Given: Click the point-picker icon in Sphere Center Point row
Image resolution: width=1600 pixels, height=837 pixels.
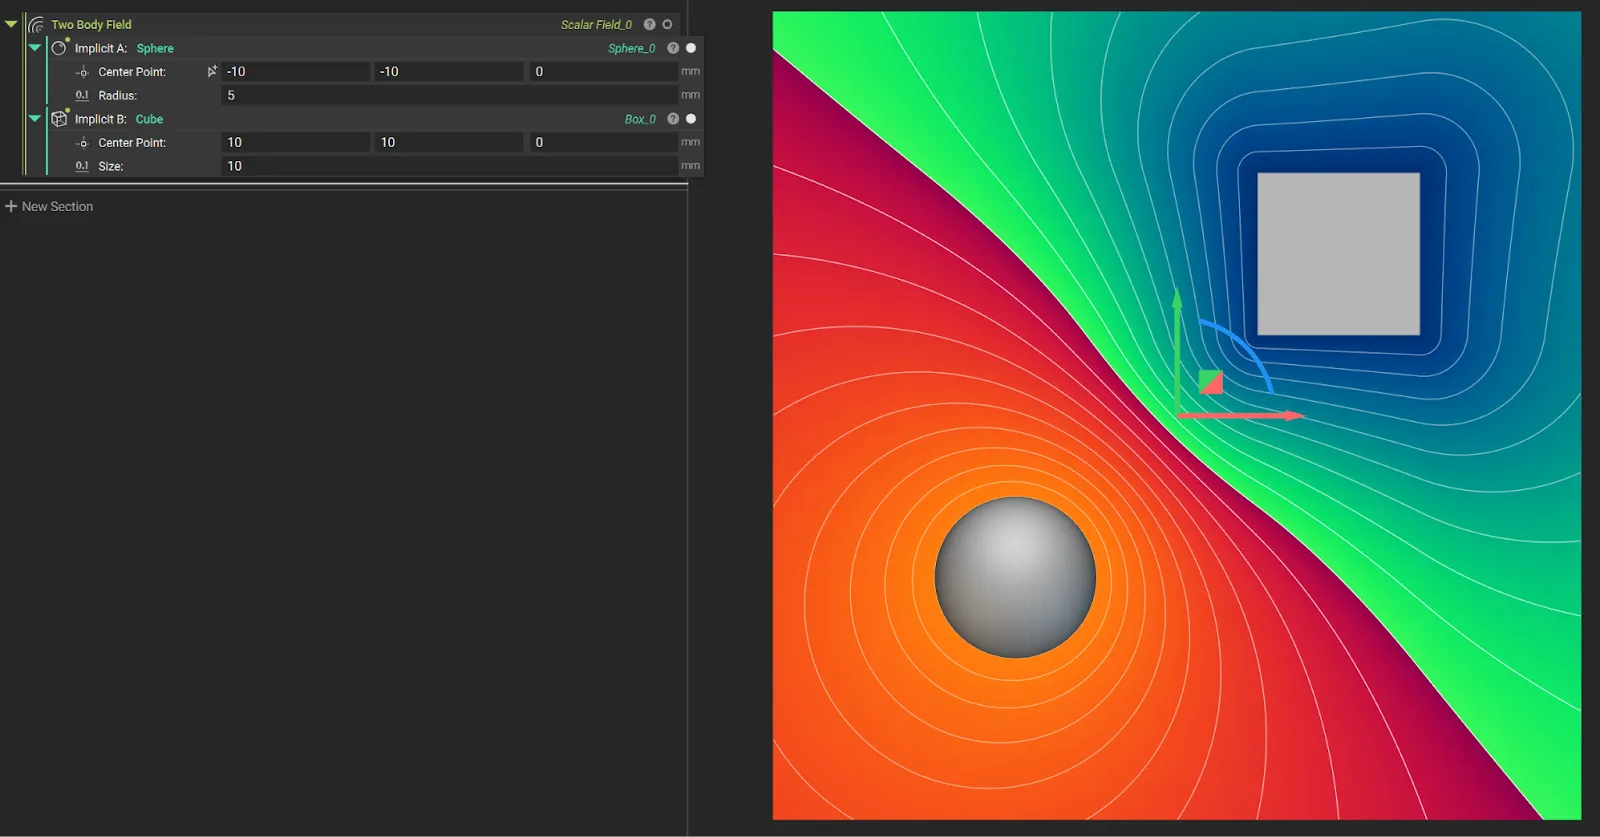Looking at the screenshot, I should [212, 71].
